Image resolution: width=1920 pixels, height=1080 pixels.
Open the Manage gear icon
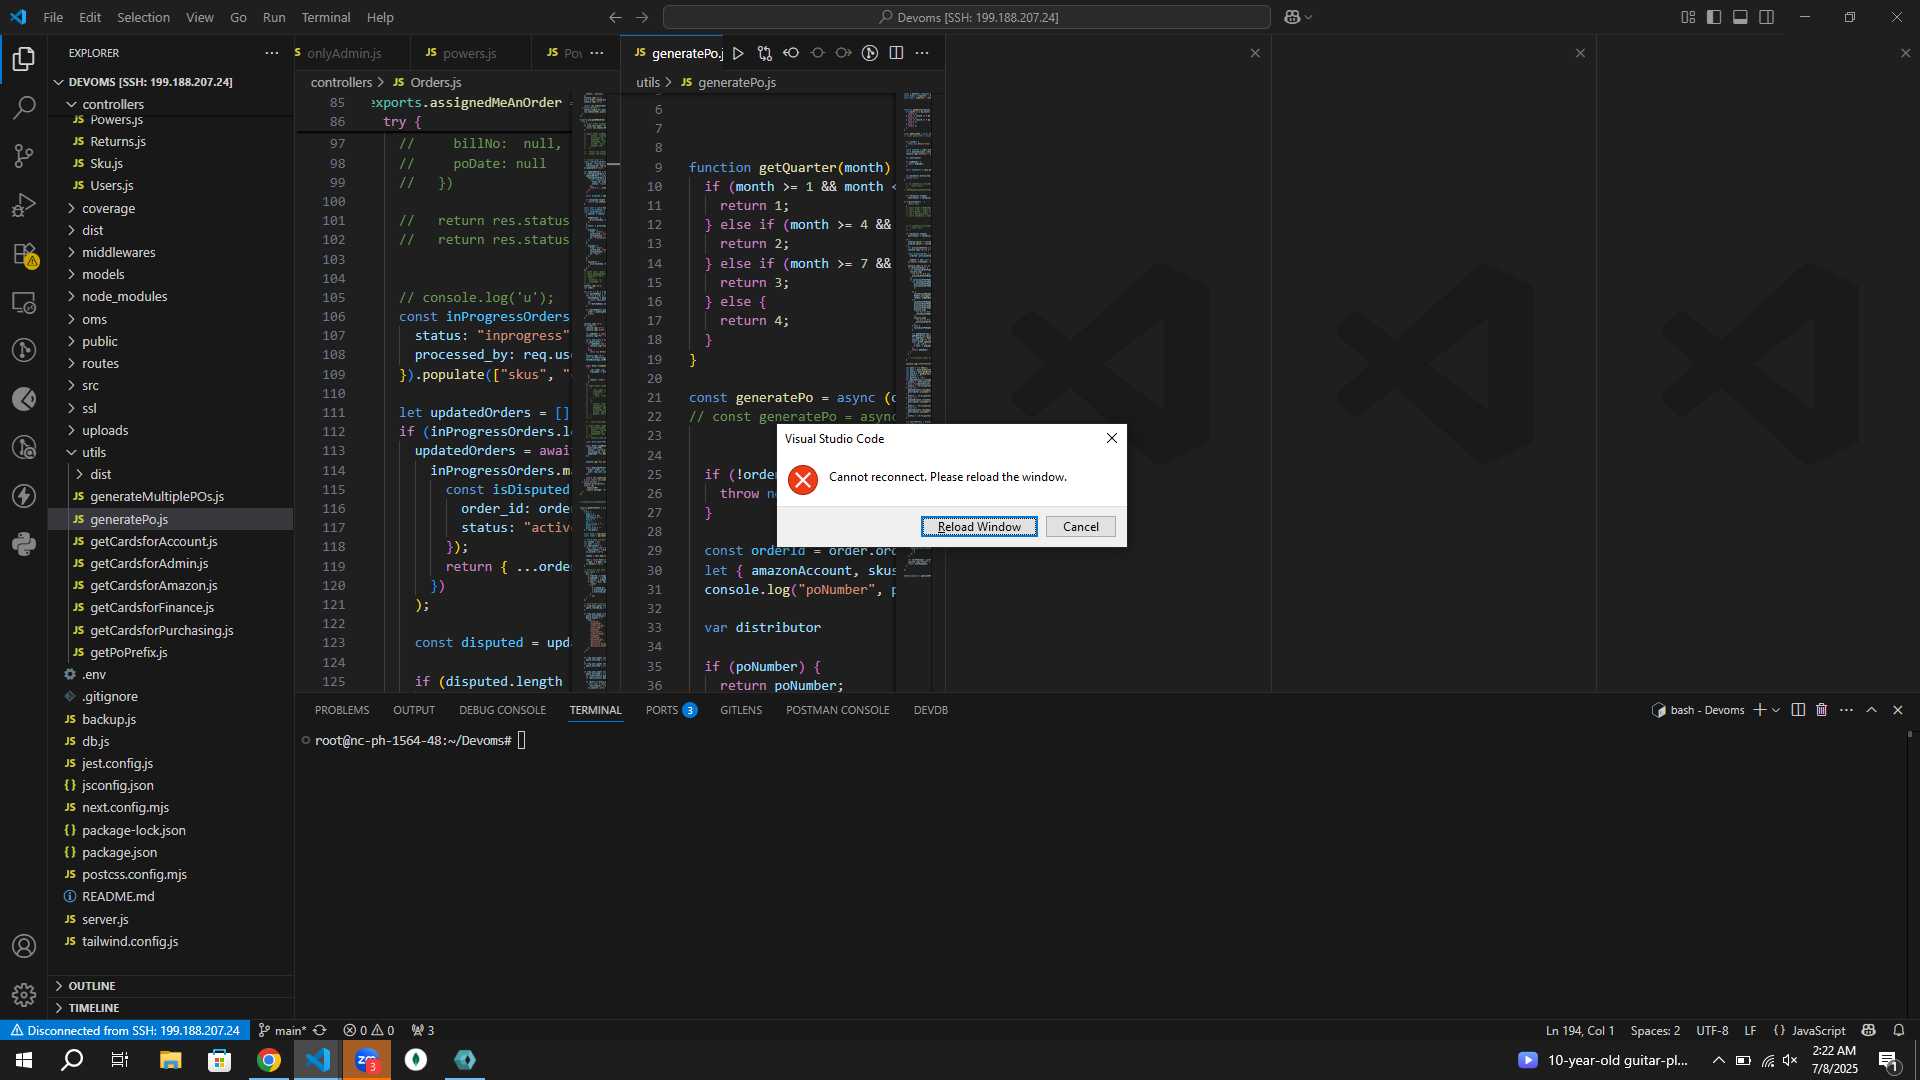[x=24, y=994]
